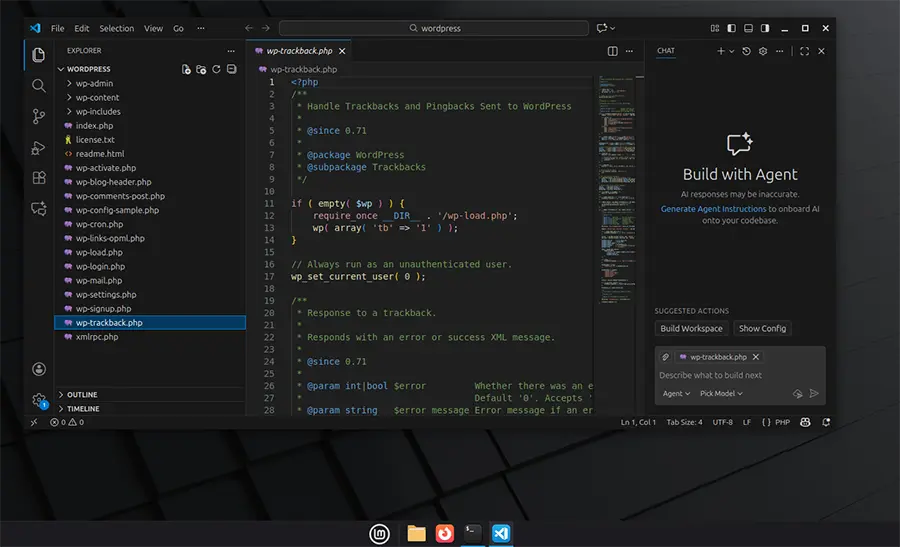Remove wp-trackback.php attachment from chat
This screenshot has width=900, height=547.
[756, 357]
